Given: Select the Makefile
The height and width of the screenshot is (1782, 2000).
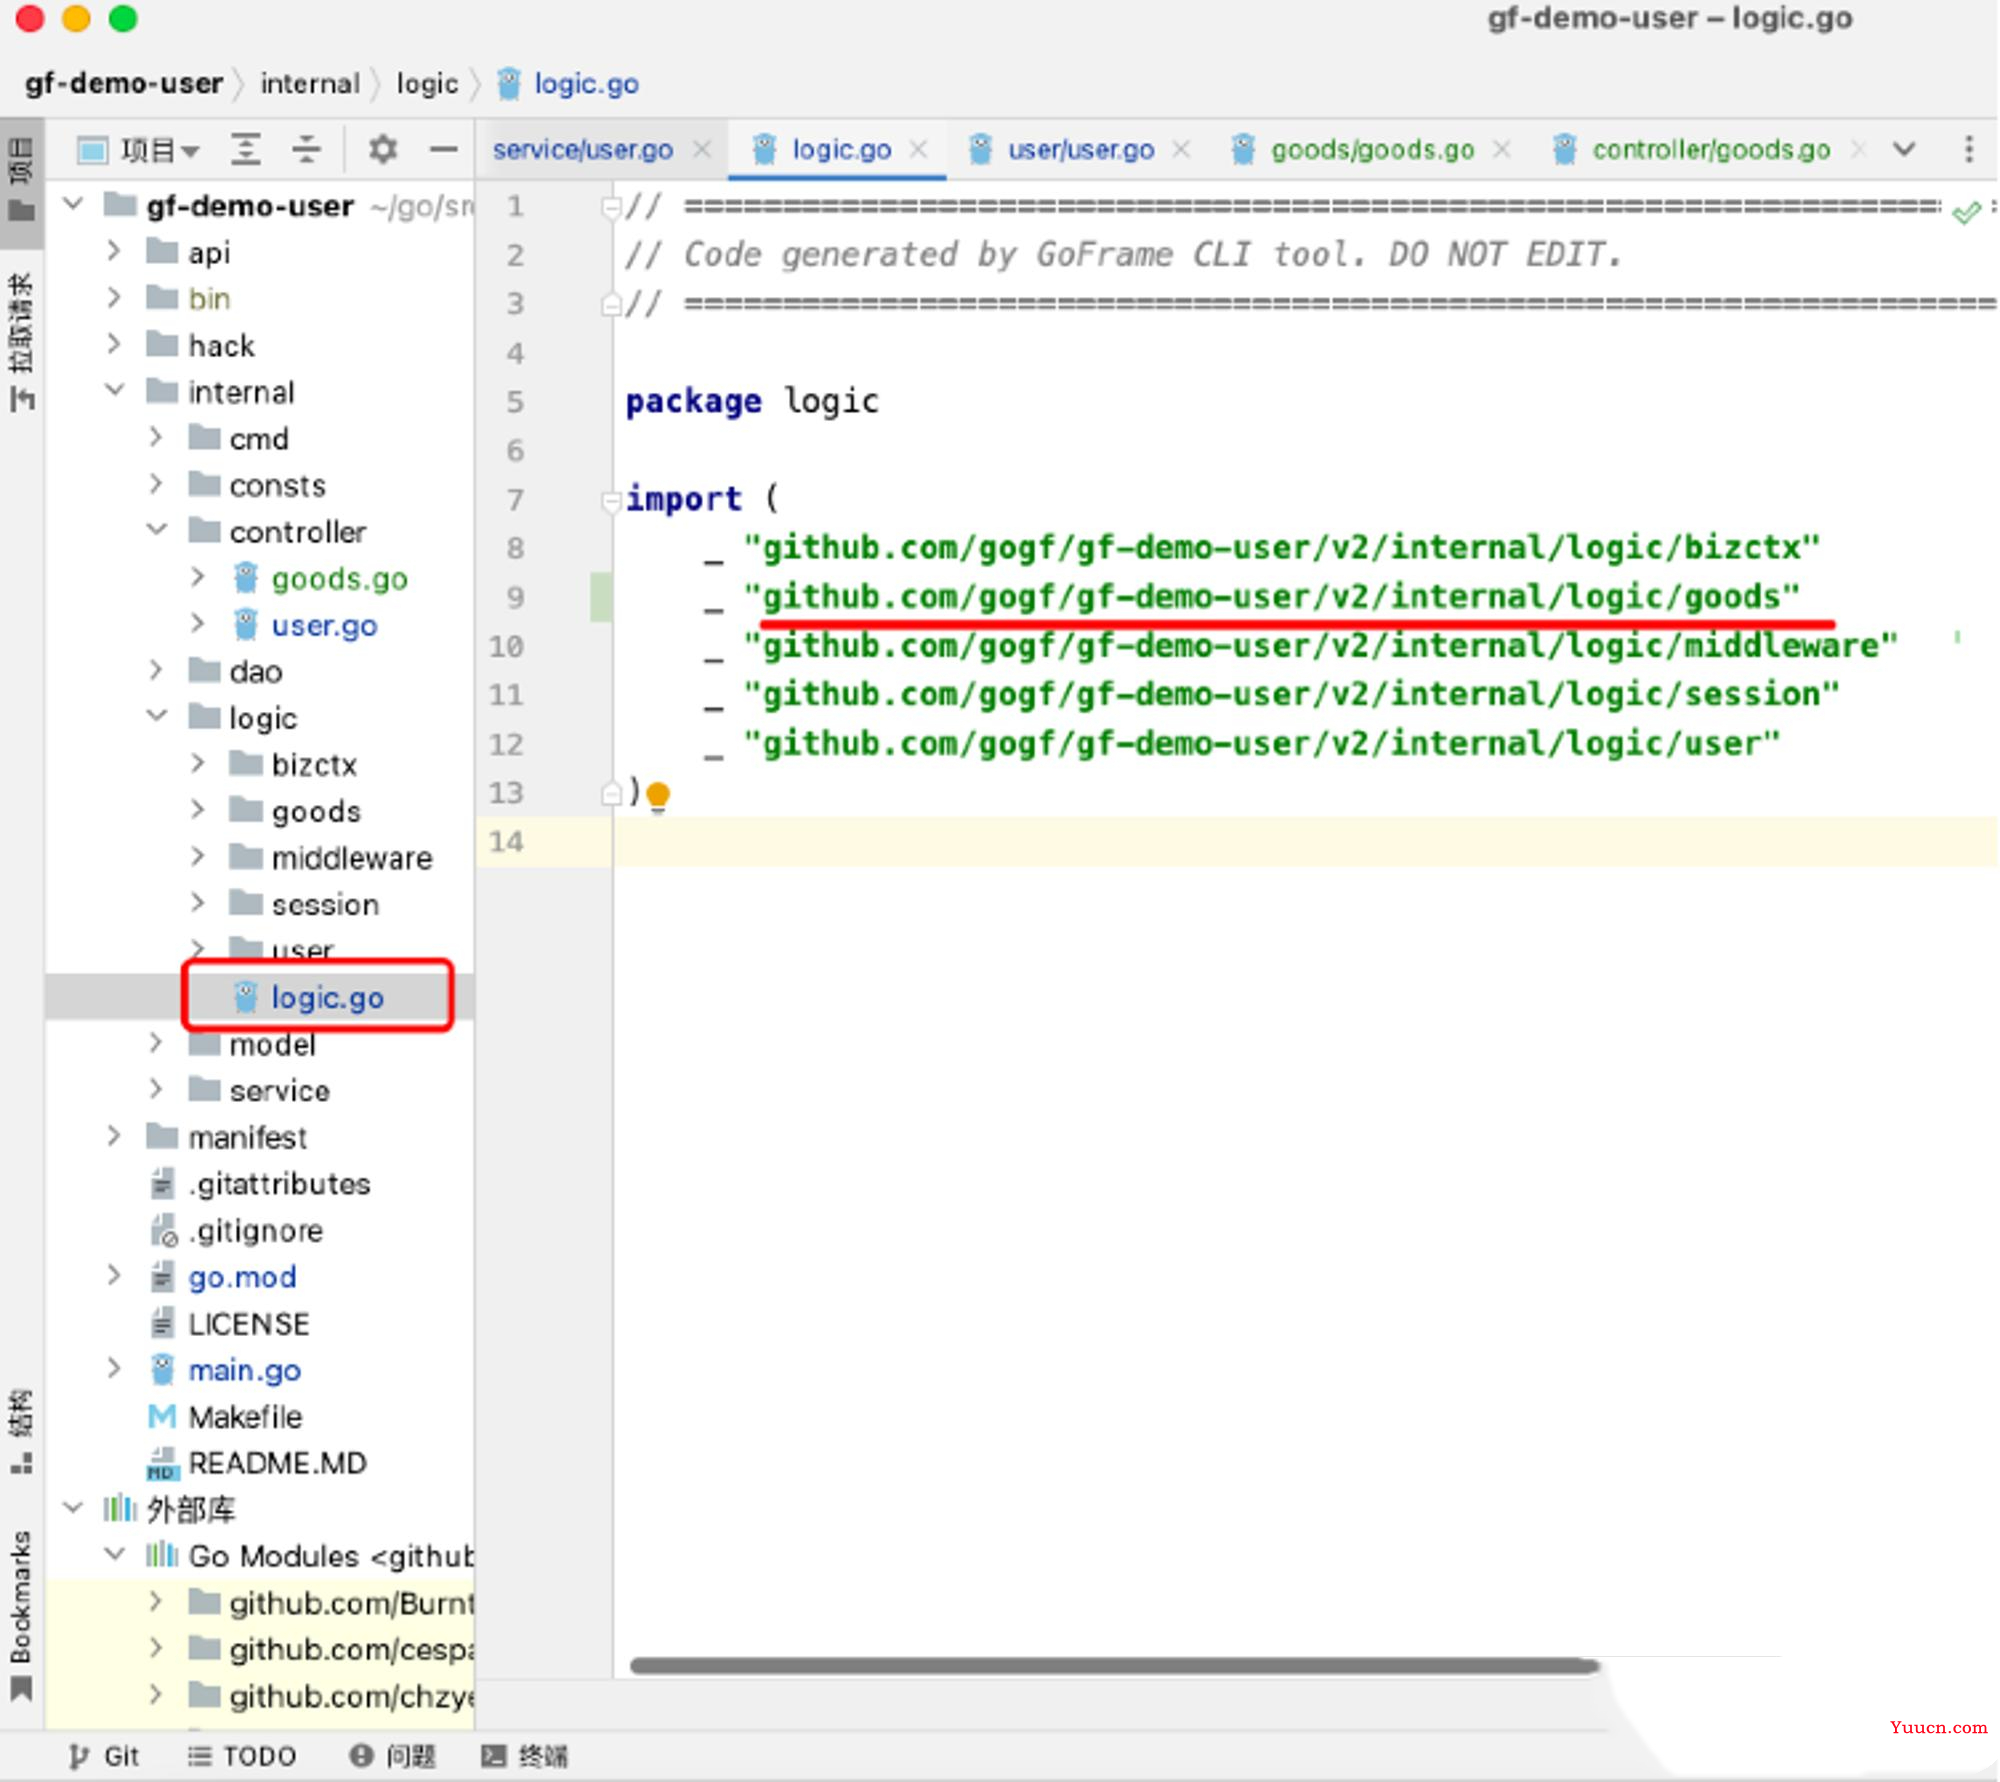Looking at the screenshot, I should coord(245,1417).
